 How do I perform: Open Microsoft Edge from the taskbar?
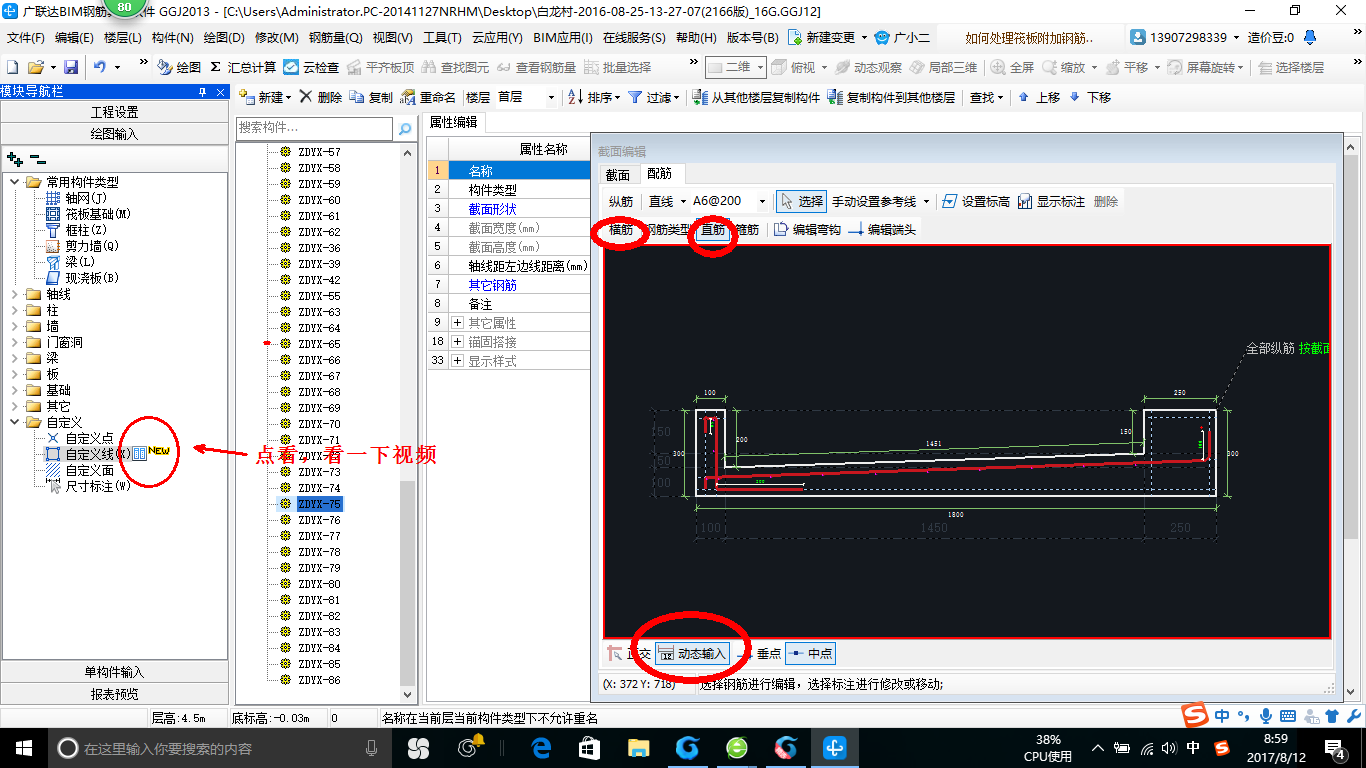(x=542, y=747)
